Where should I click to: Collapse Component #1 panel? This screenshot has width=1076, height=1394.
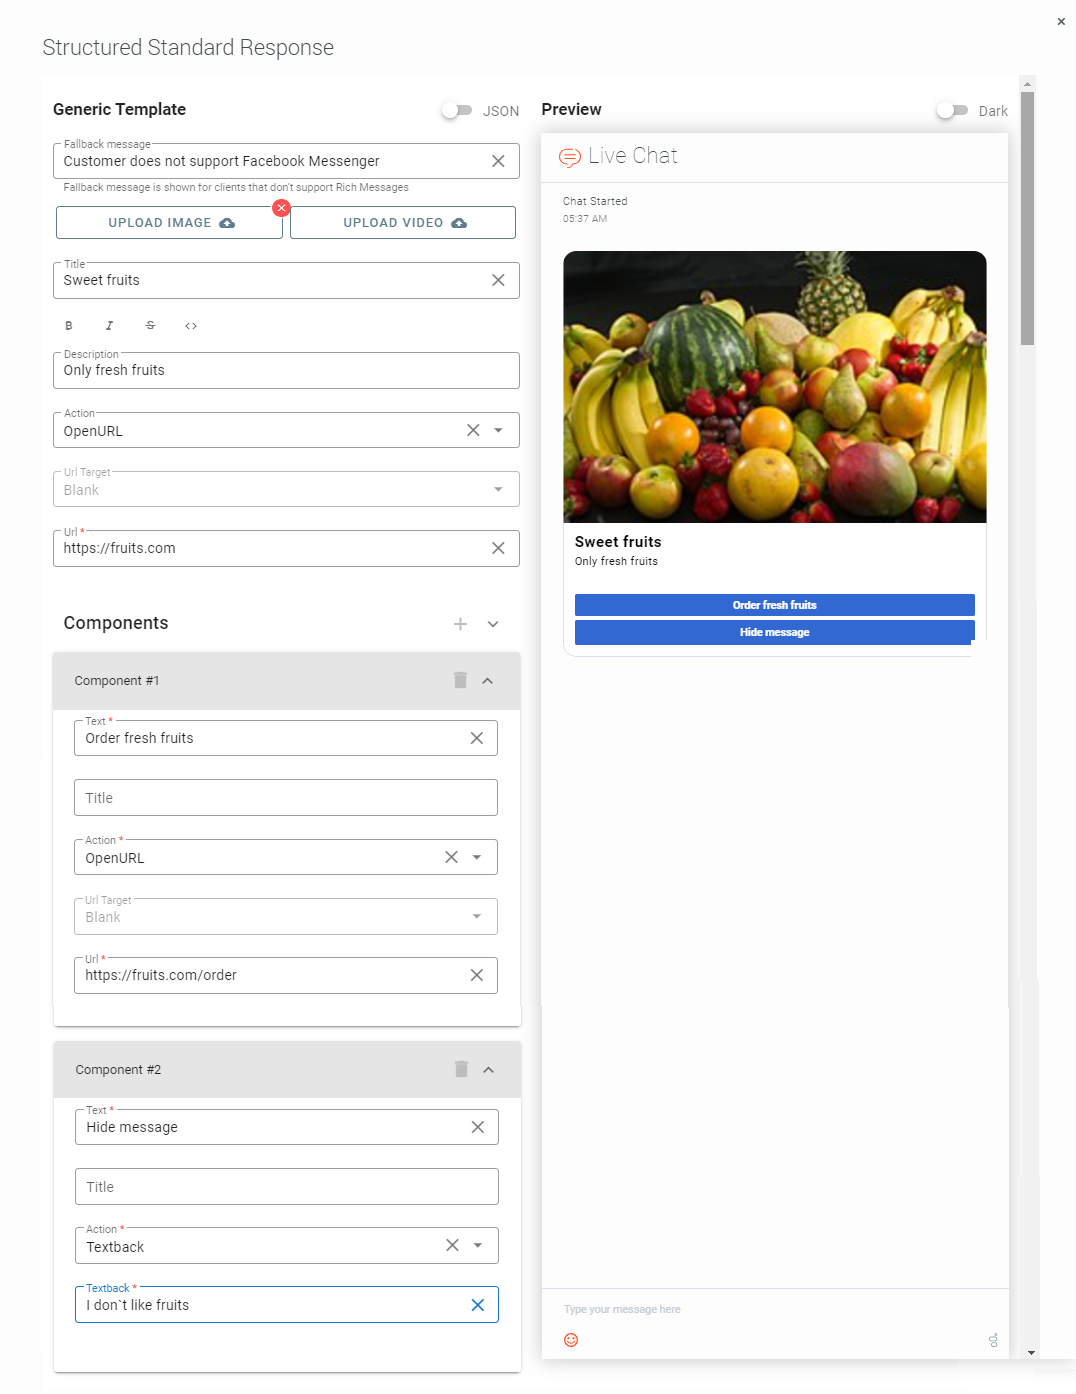[x=488, y=680]
